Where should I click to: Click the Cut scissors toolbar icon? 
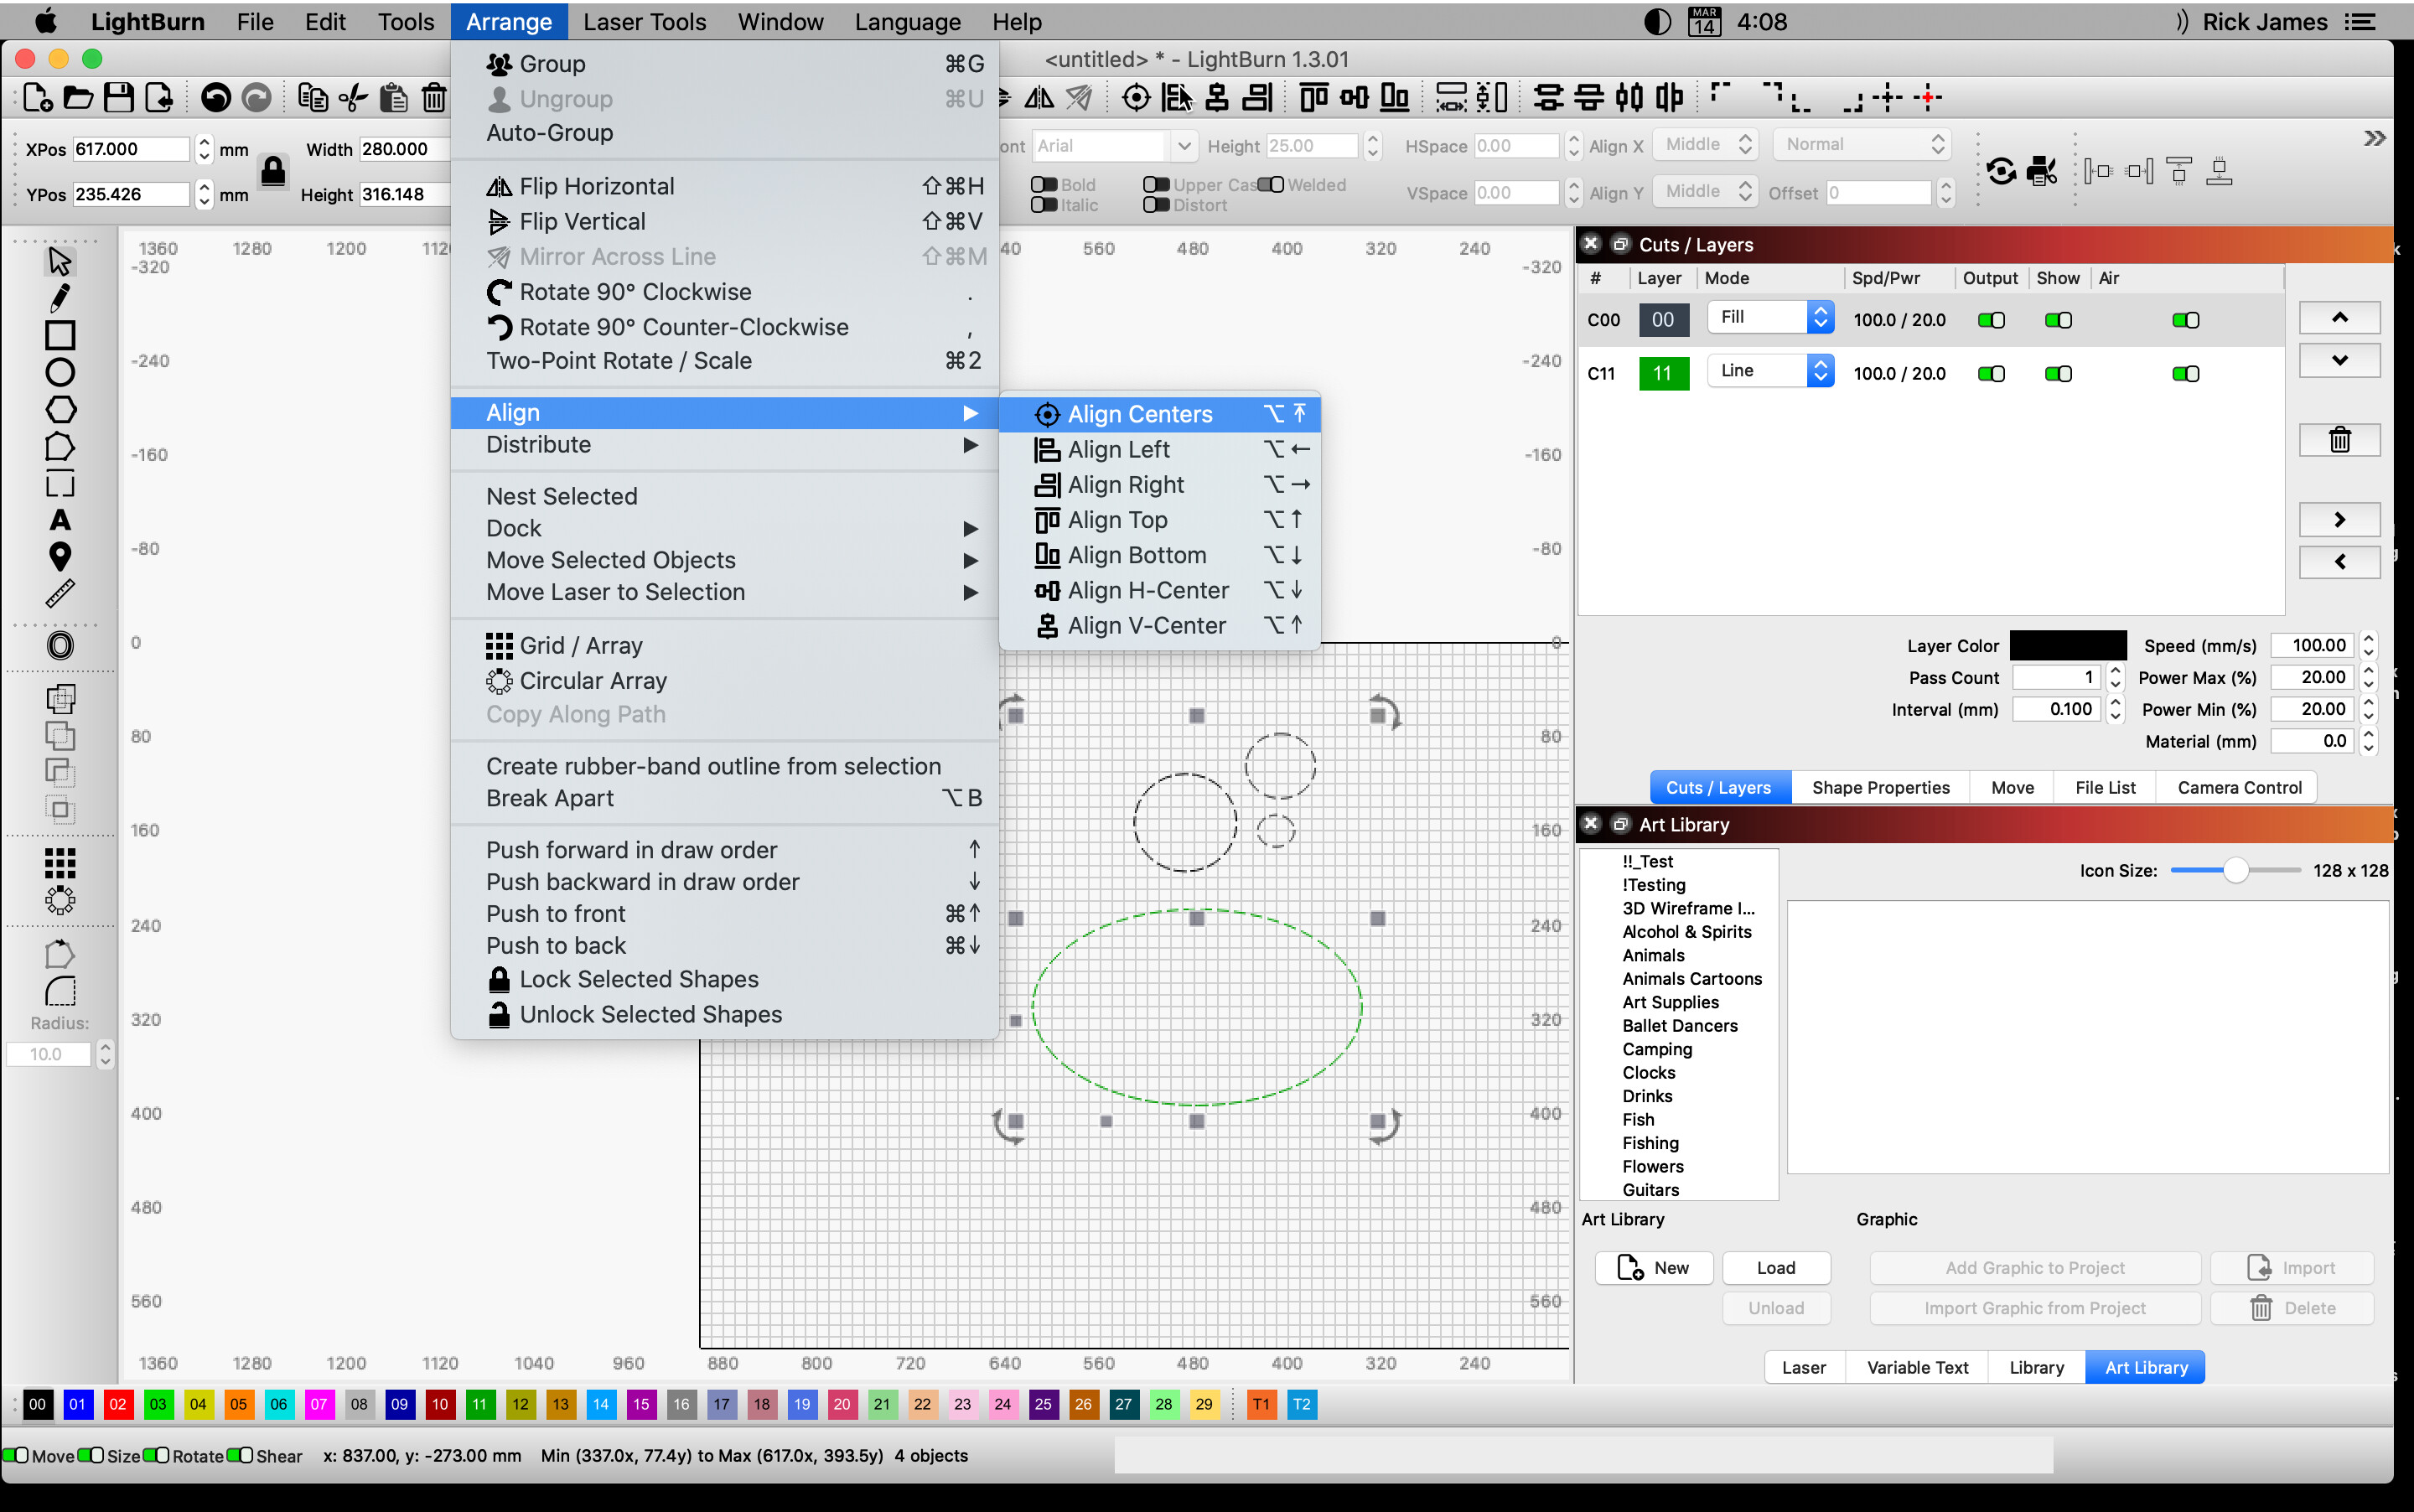353,97
